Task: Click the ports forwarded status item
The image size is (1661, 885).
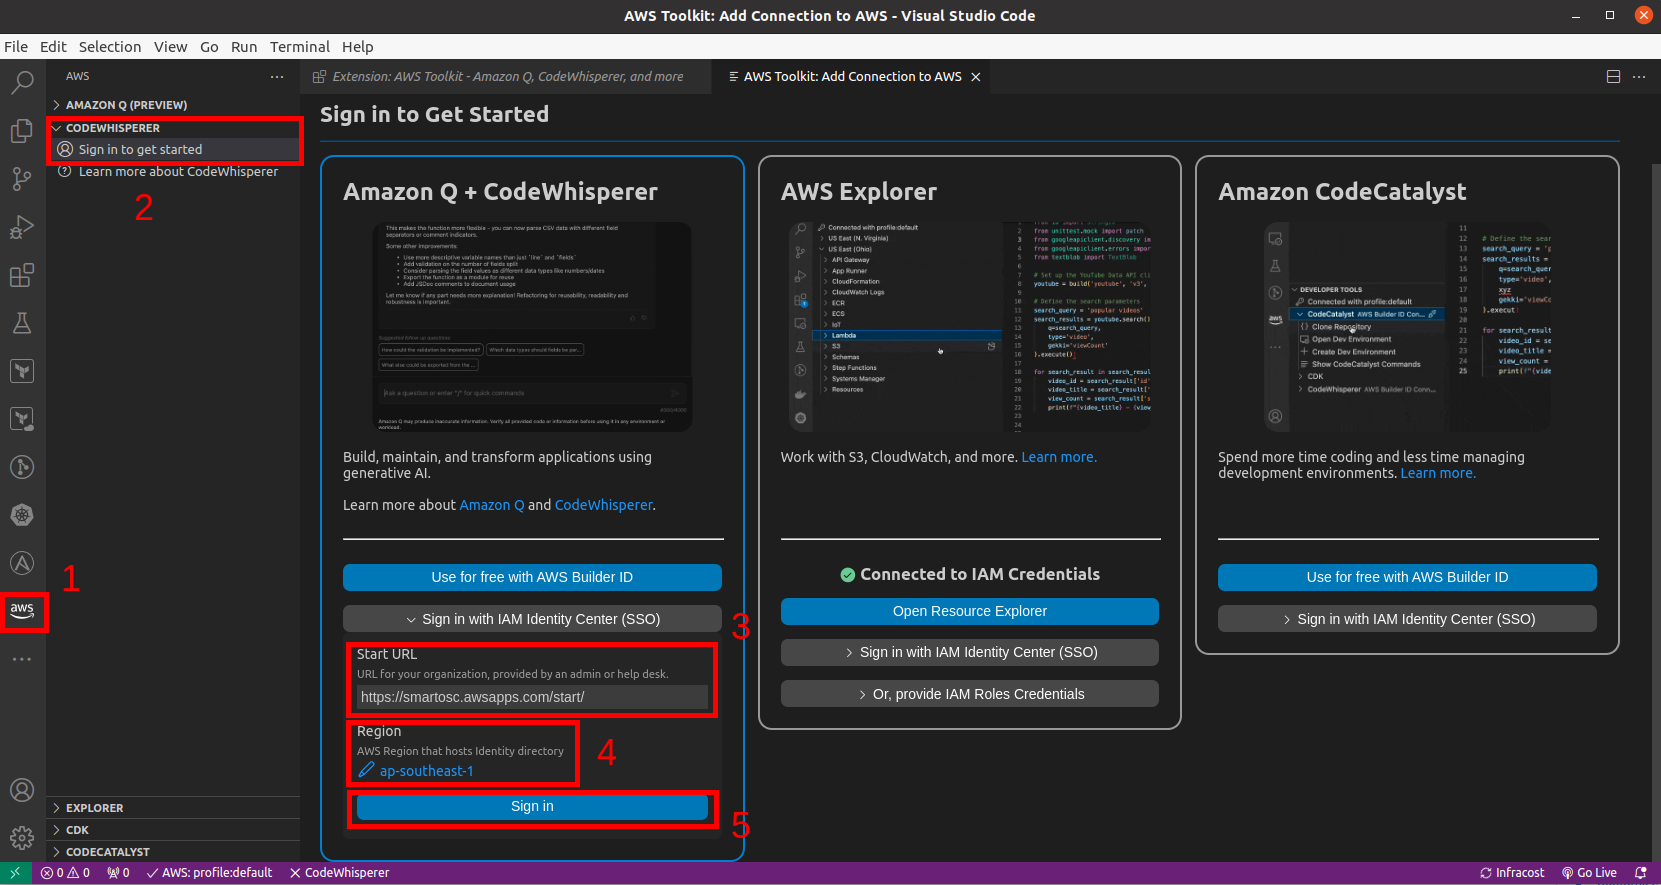Action: tap(118, 873)
